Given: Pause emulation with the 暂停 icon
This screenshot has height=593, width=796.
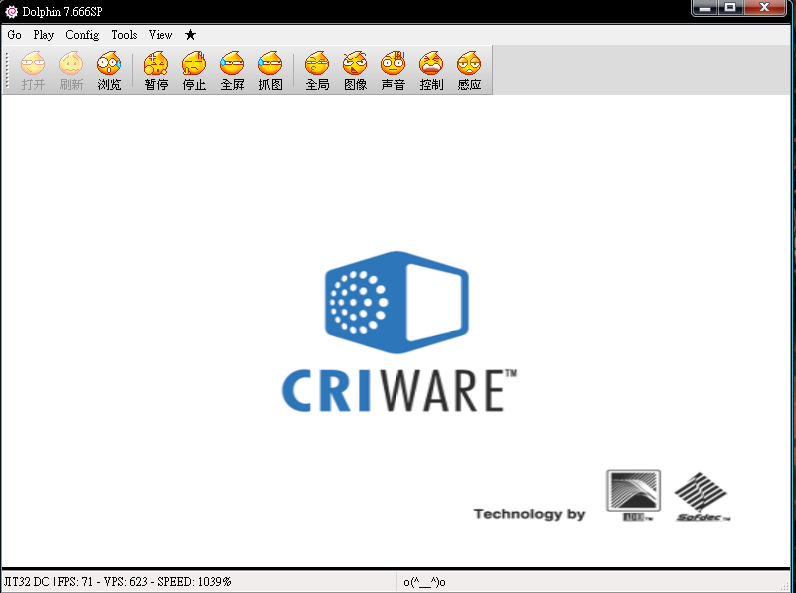Looking at the screenshot, I should coord(156,71).
